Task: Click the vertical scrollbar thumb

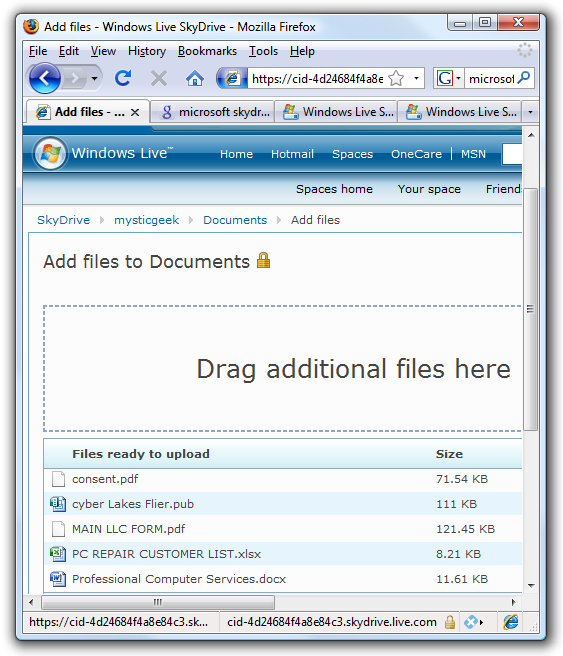Action: click(x=530, y=310)
